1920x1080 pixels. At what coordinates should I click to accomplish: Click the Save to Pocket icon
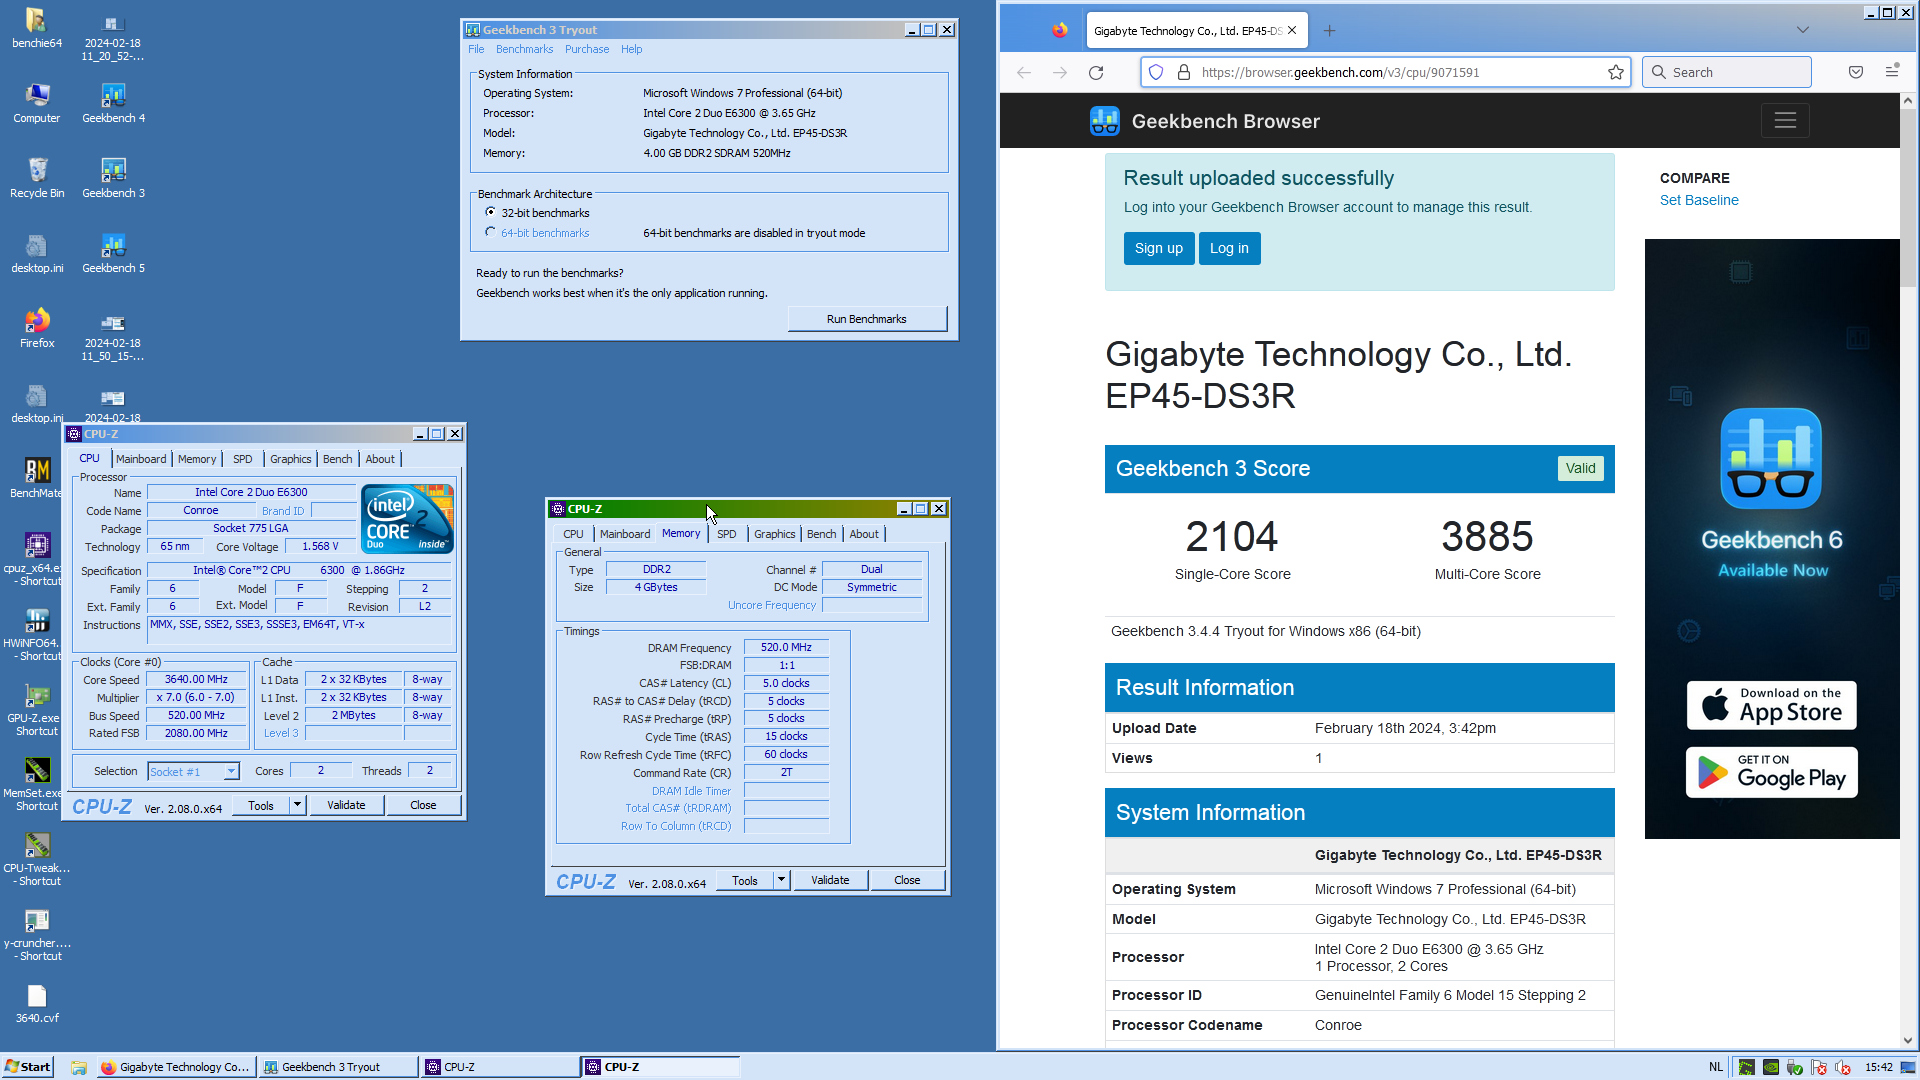point(1856,72)
